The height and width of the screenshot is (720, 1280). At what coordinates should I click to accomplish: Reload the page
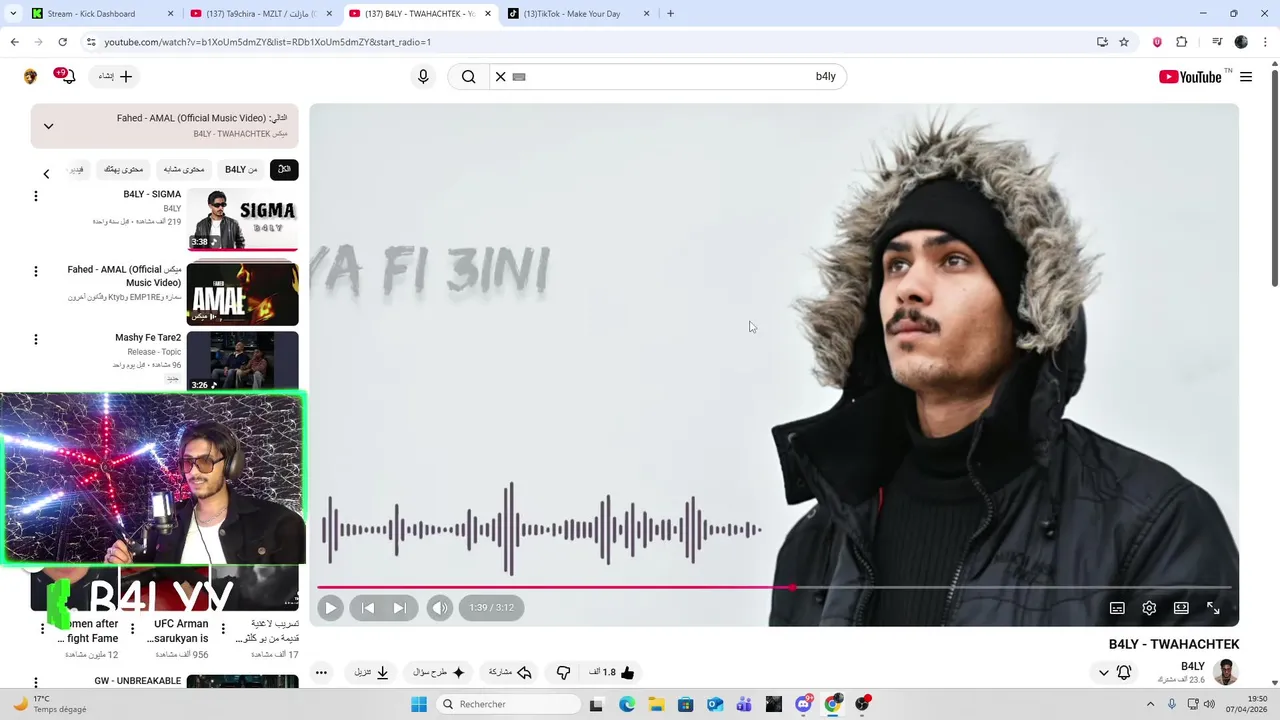pyautogui.click(x=62, y=42)
